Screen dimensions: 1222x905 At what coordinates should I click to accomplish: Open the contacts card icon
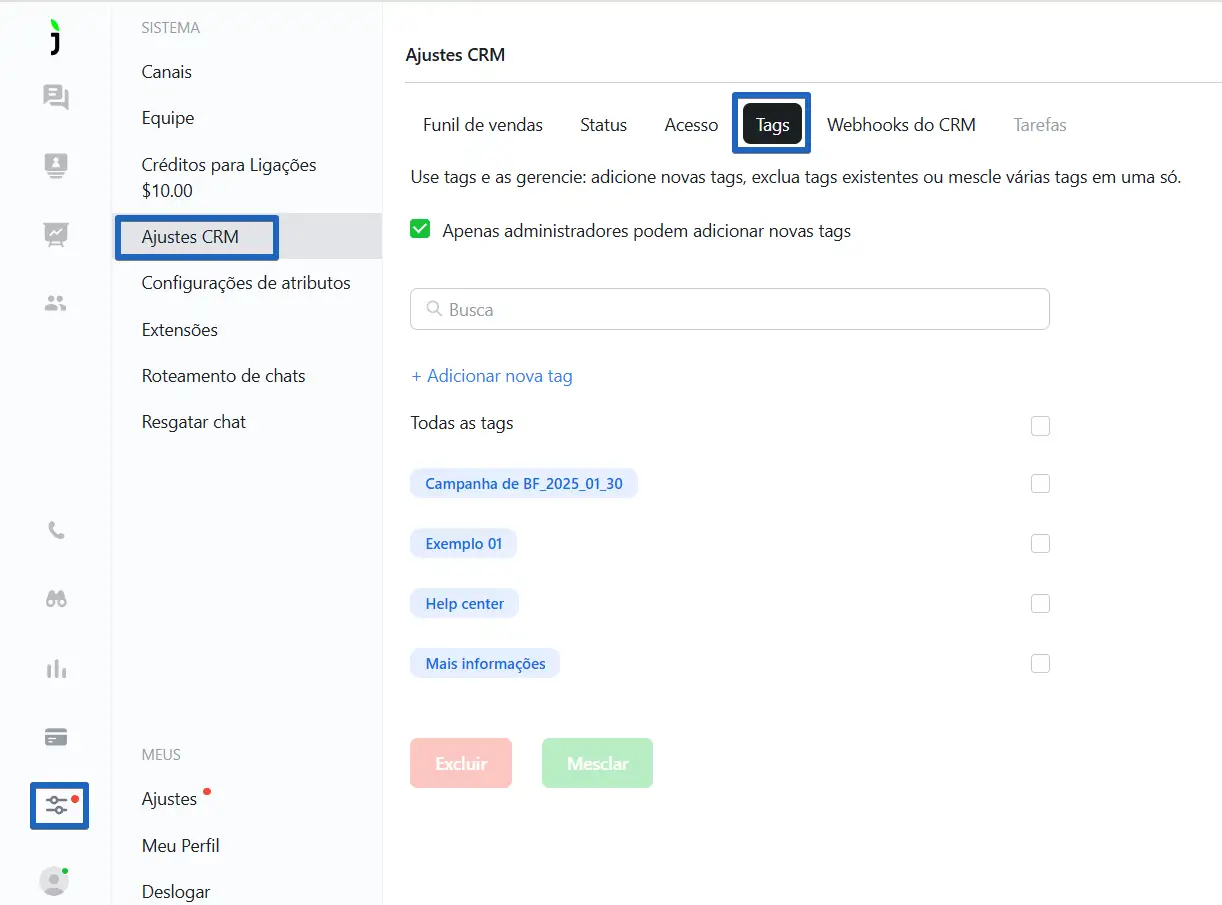click(x=56, y=165)
